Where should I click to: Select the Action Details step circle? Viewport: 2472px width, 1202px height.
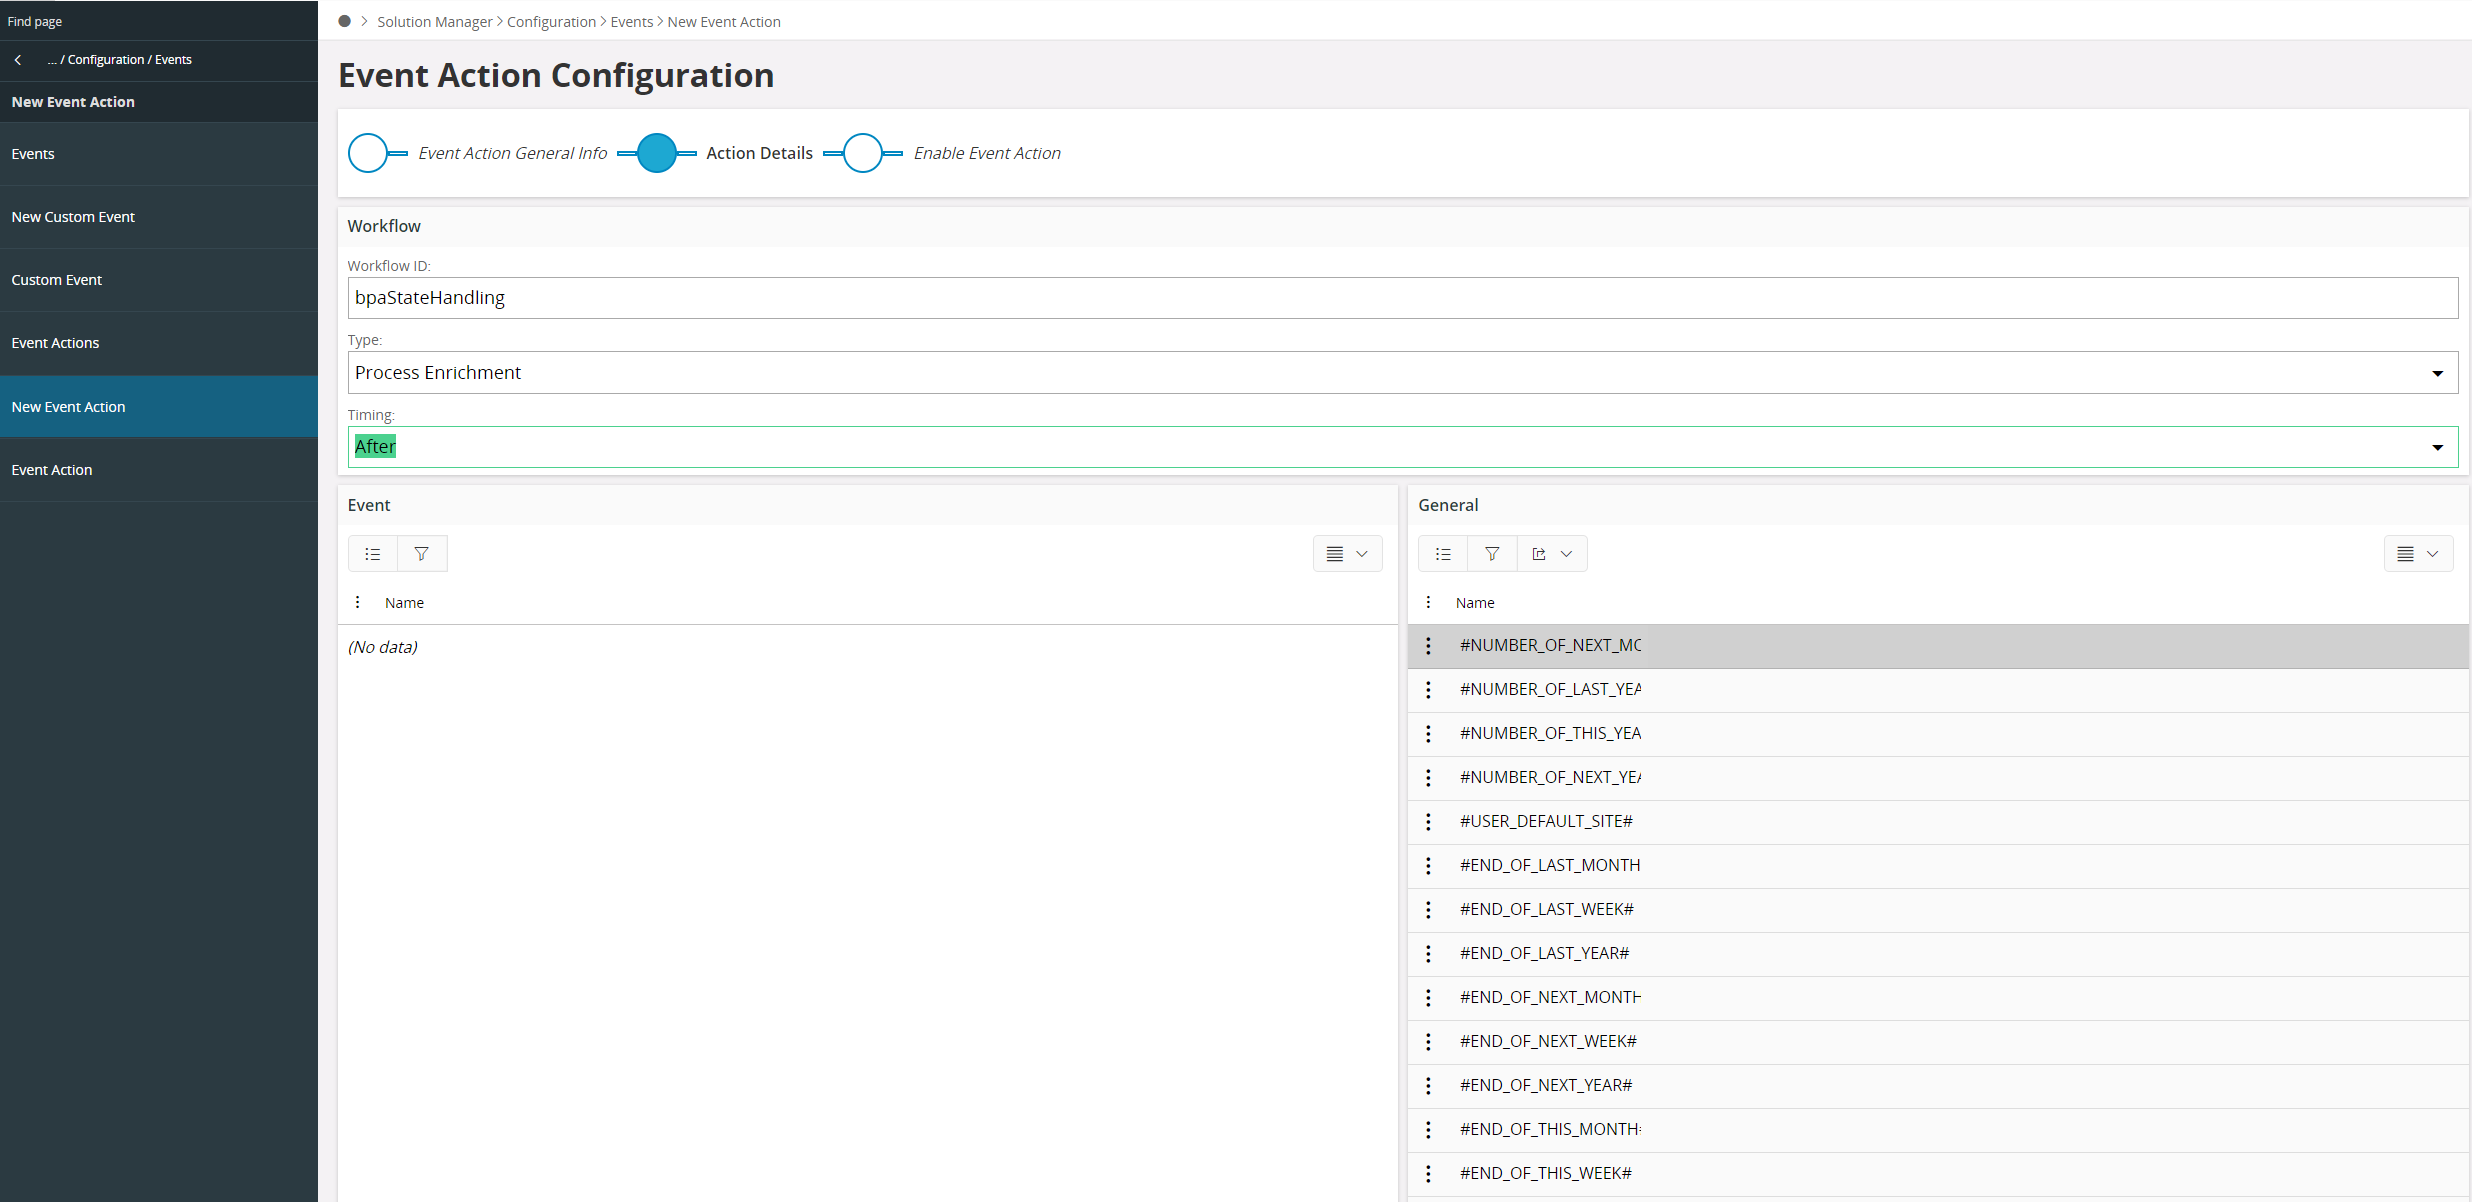[x=657, y=153]
